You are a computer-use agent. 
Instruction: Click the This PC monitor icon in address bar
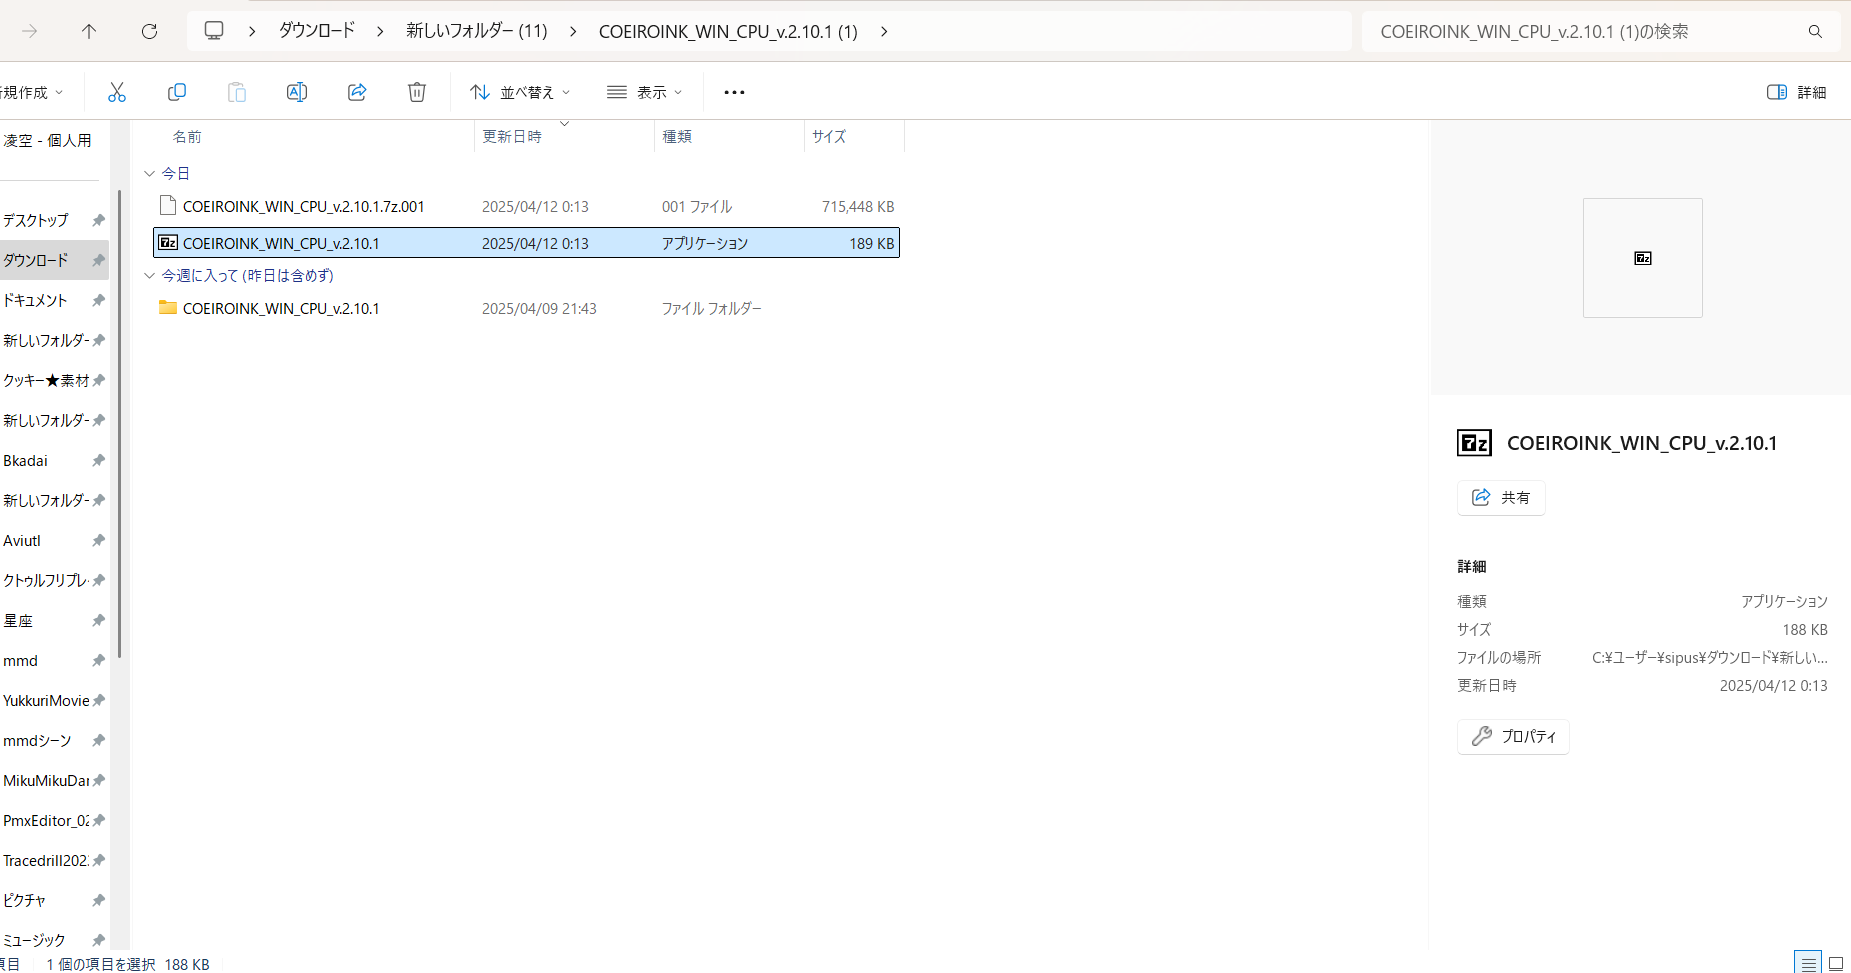[x=214, y=31]
